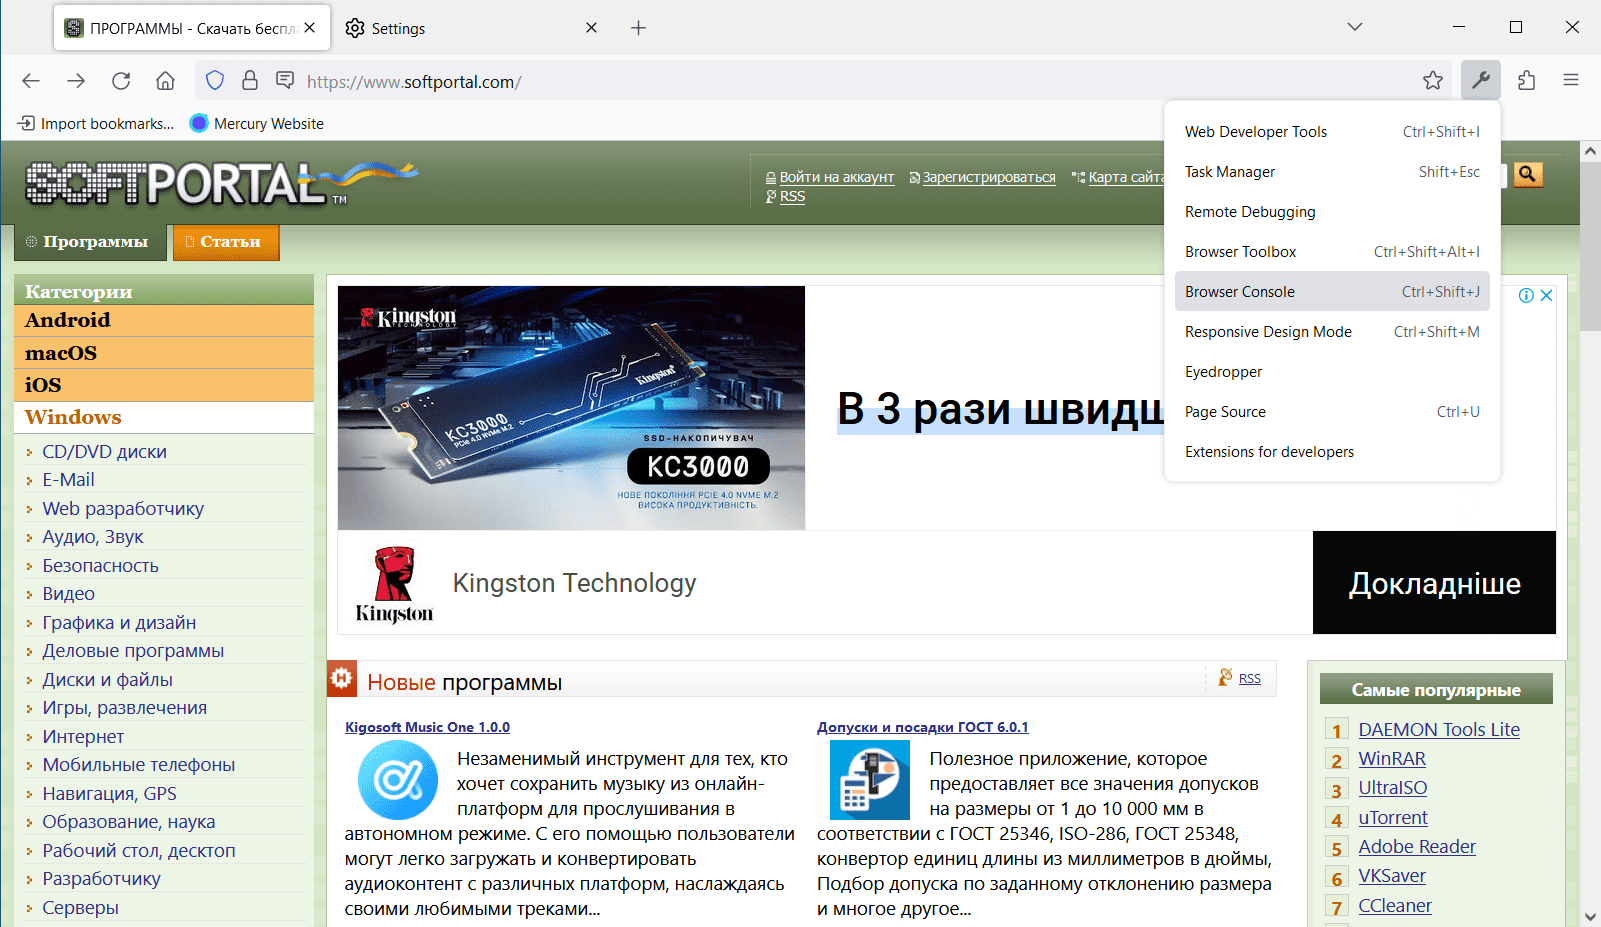
Task: Open tracking protection shield panel
Action: 215,80
